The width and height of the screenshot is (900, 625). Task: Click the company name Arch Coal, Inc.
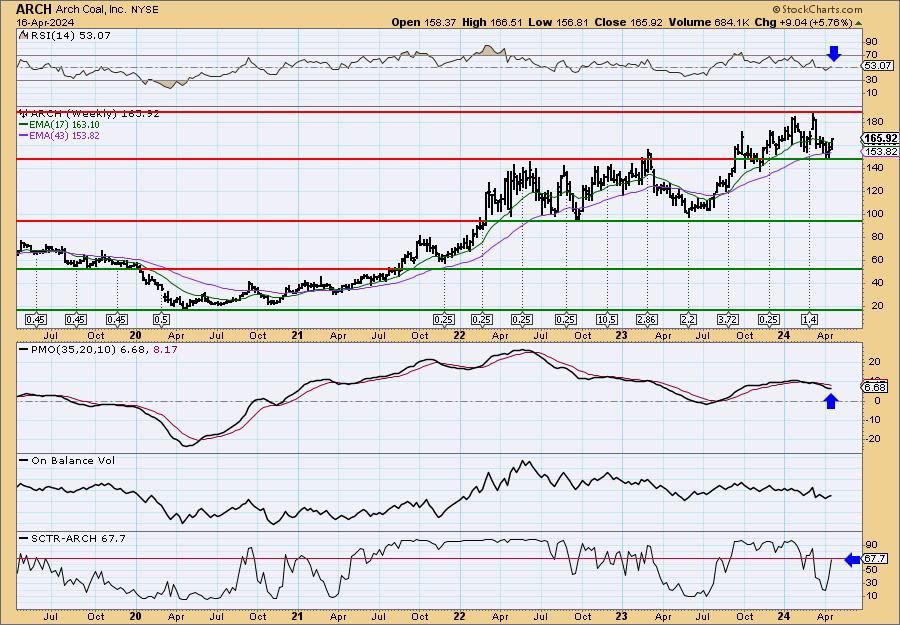tap(90, 10)
